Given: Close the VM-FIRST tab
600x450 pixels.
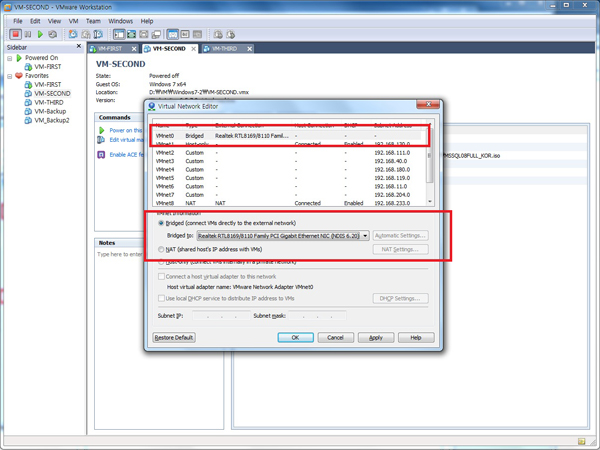Looking at the screenshot, I should (134, 49).
